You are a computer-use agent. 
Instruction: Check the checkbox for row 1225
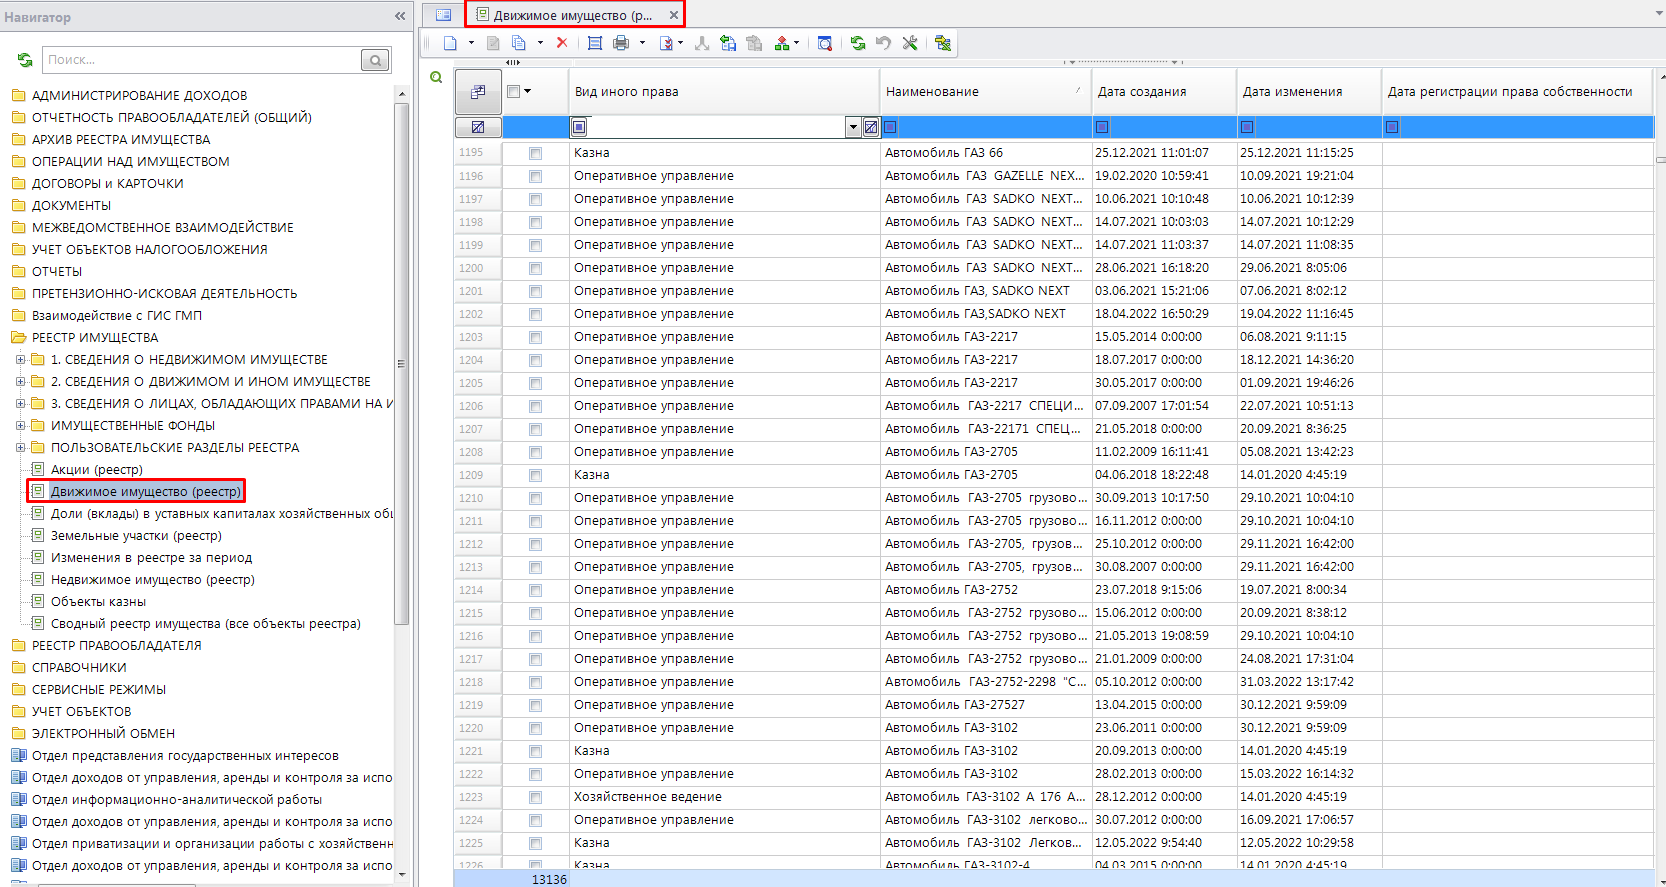[x=535, y=843]
